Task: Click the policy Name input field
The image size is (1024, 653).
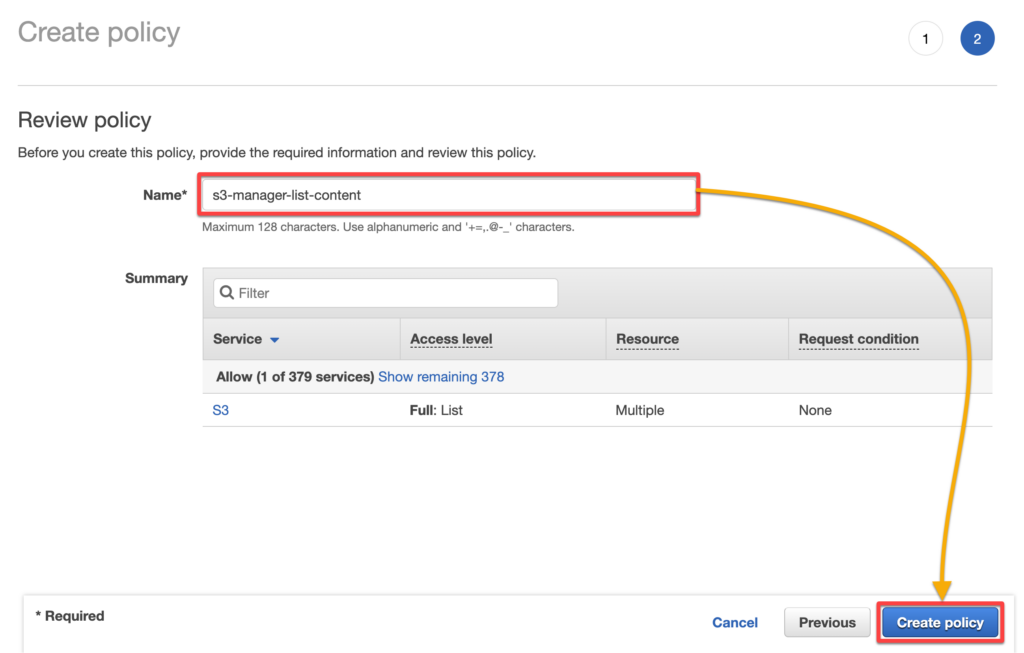Action: click(448, 195)
